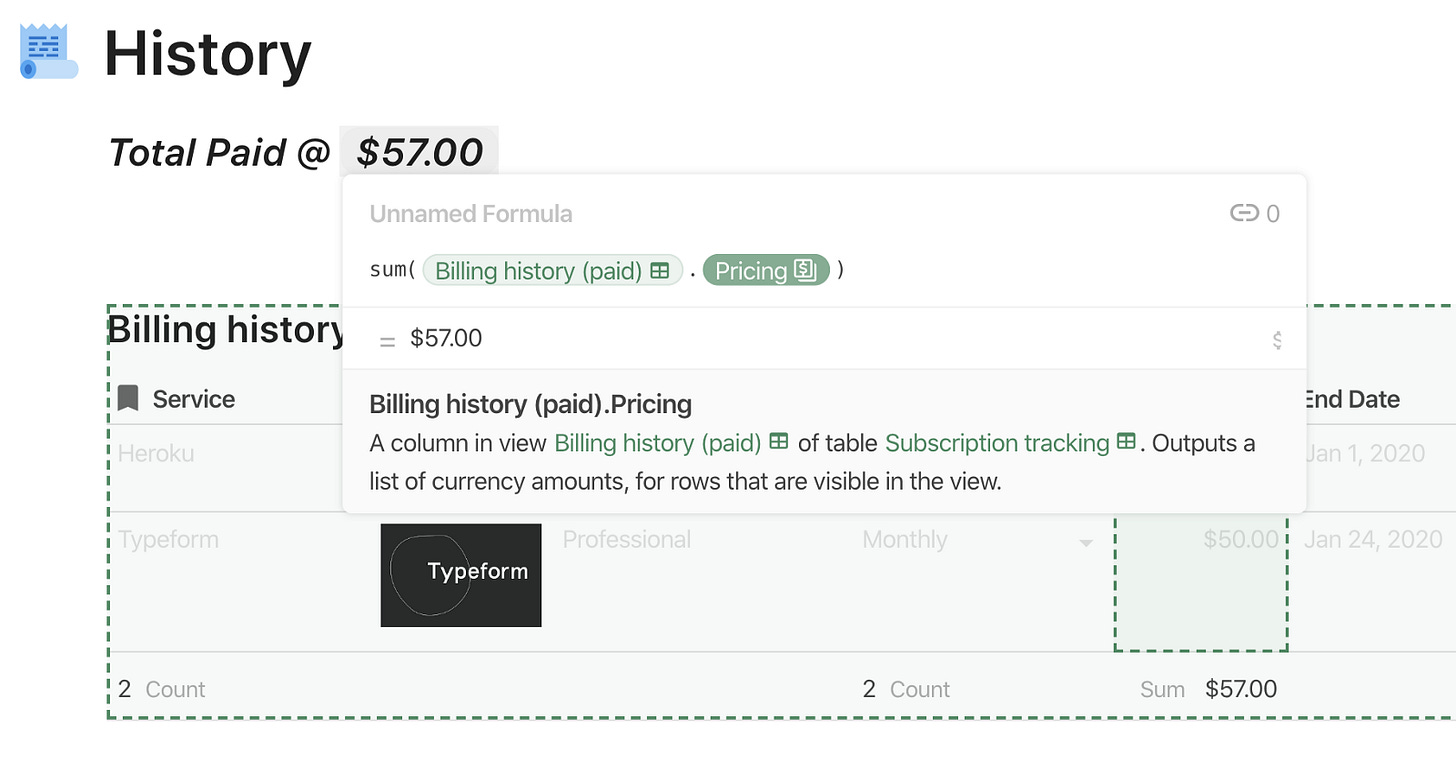Open the Monthly dropdown arrow in Typeform row
The width and height of the screenshot is (1456, 780).
[x=1085, y=543]
